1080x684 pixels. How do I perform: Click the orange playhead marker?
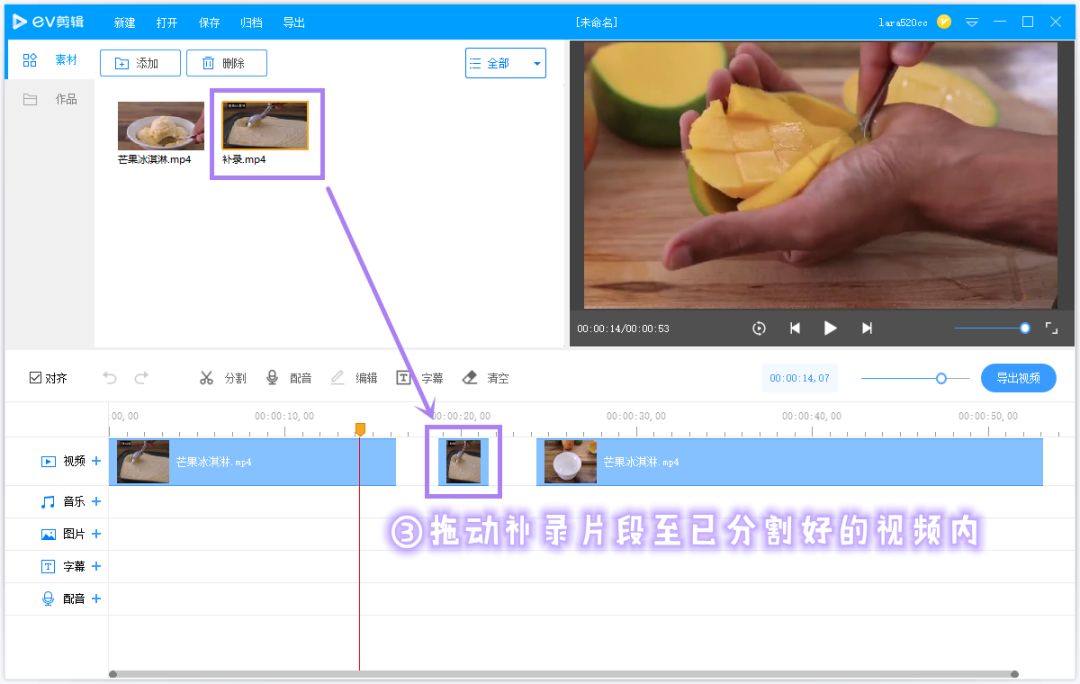click(360, 429)
